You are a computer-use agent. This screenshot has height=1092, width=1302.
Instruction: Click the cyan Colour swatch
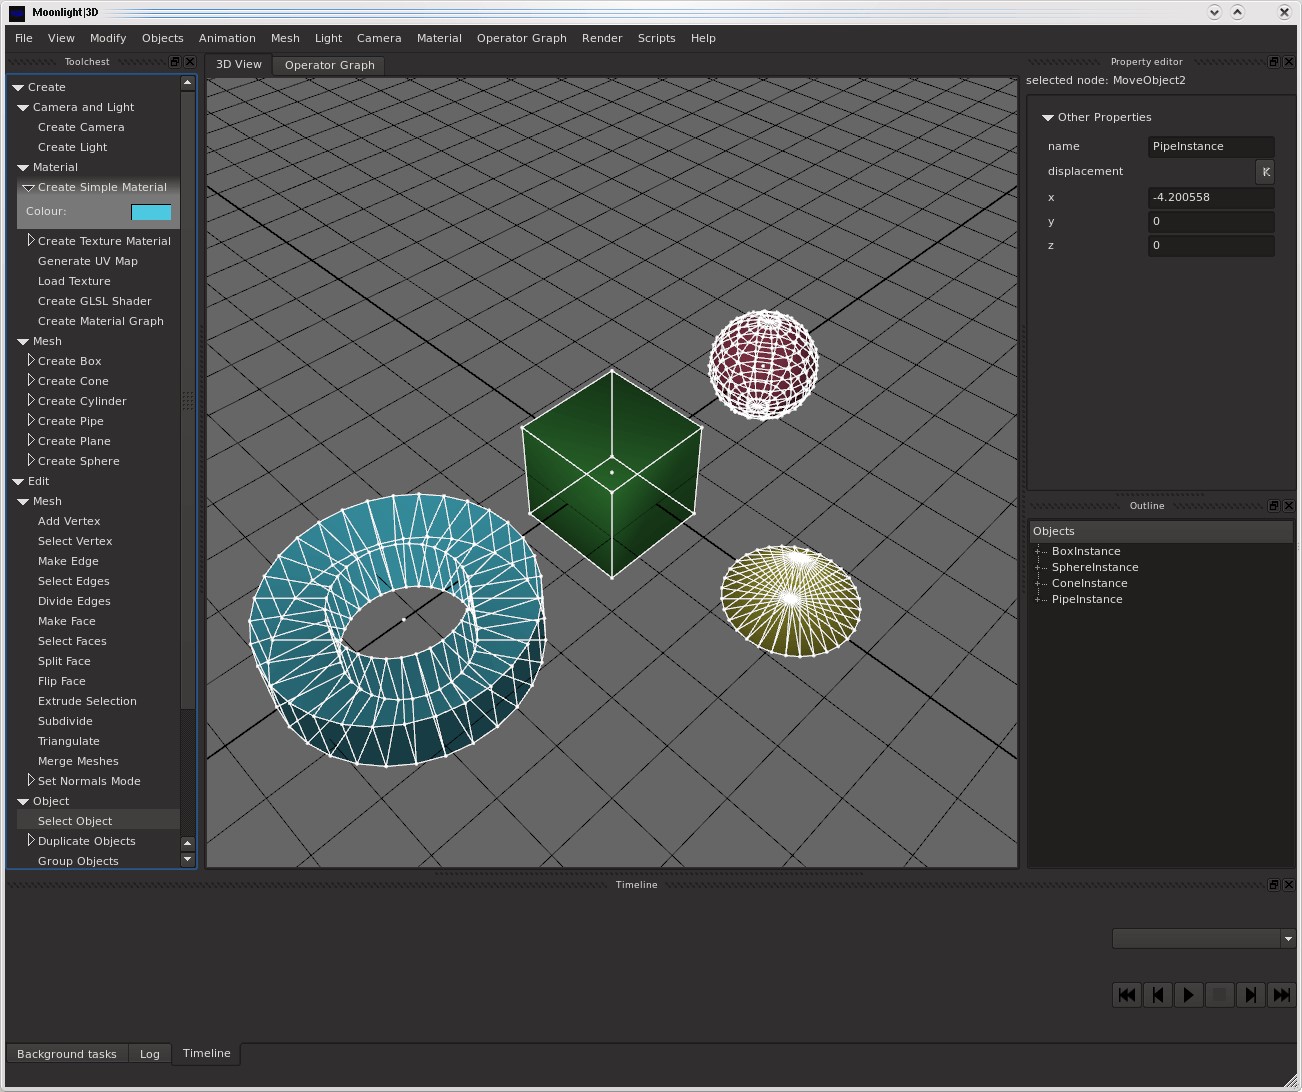[x=151, y=212]
